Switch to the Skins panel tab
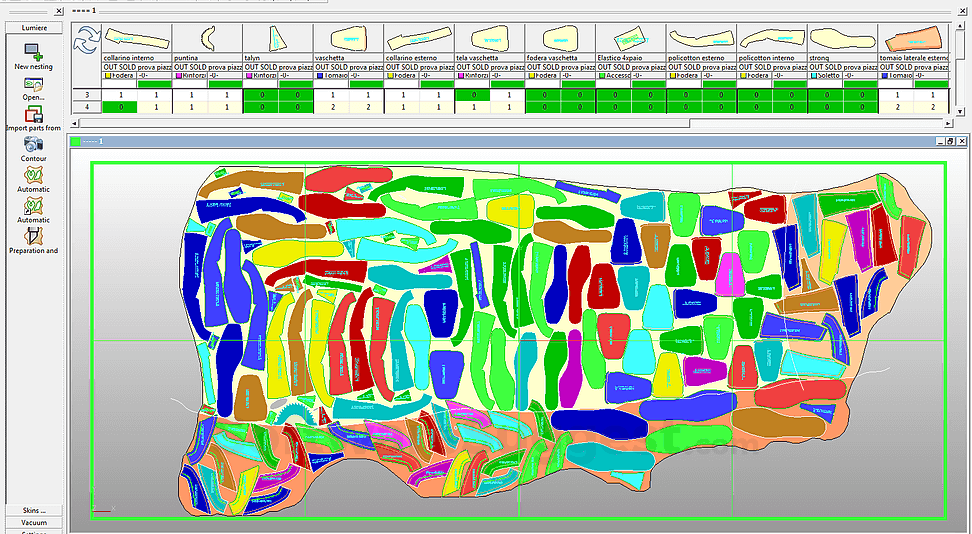Viewport: 972px width, 534px height. click(34, 510)
